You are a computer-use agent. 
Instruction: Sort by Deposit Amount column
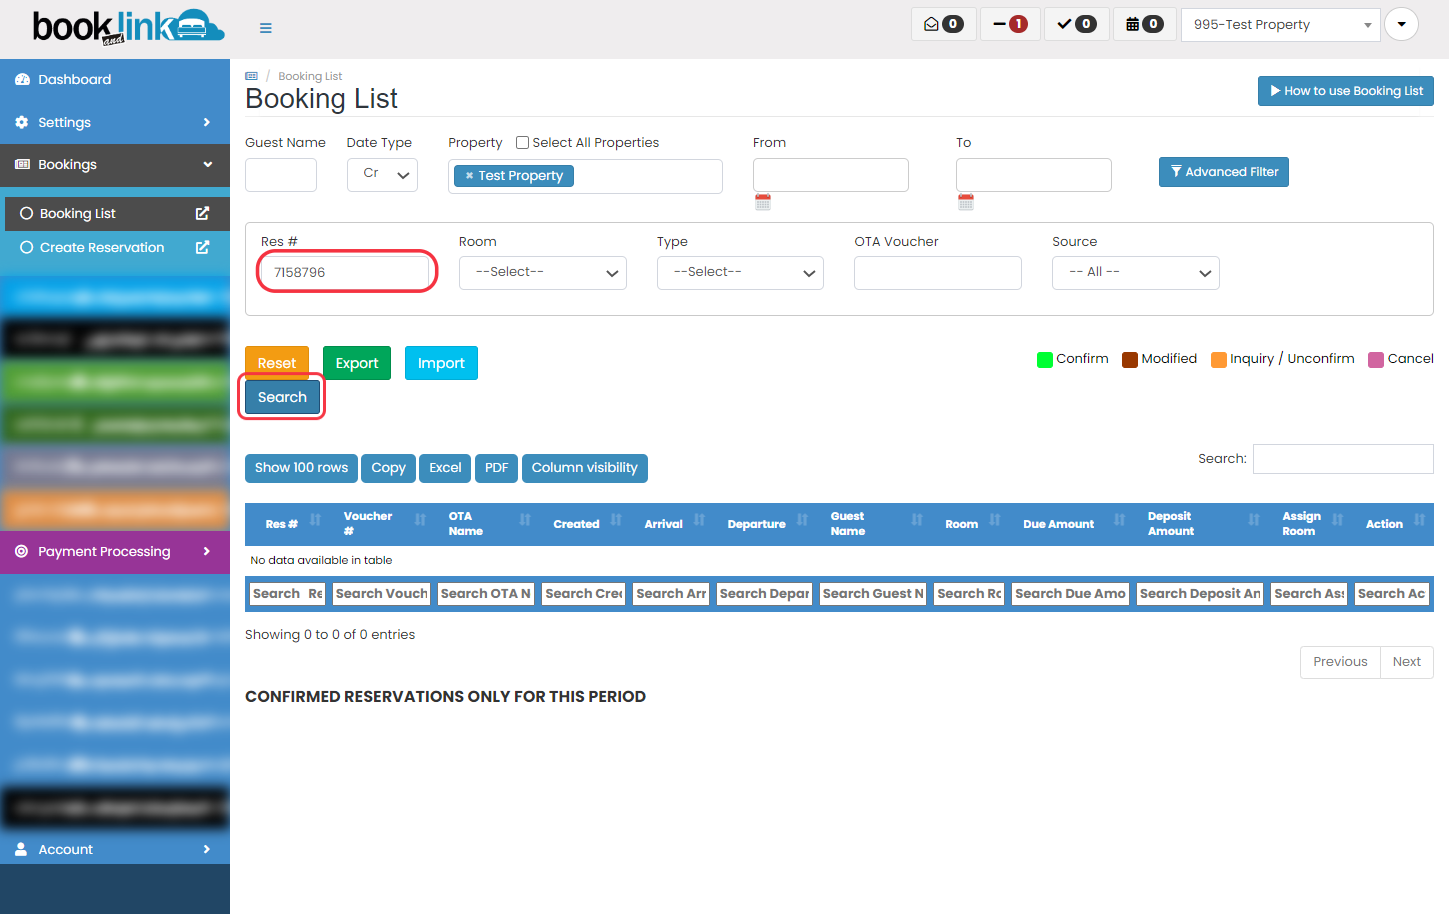(1200, 524)
